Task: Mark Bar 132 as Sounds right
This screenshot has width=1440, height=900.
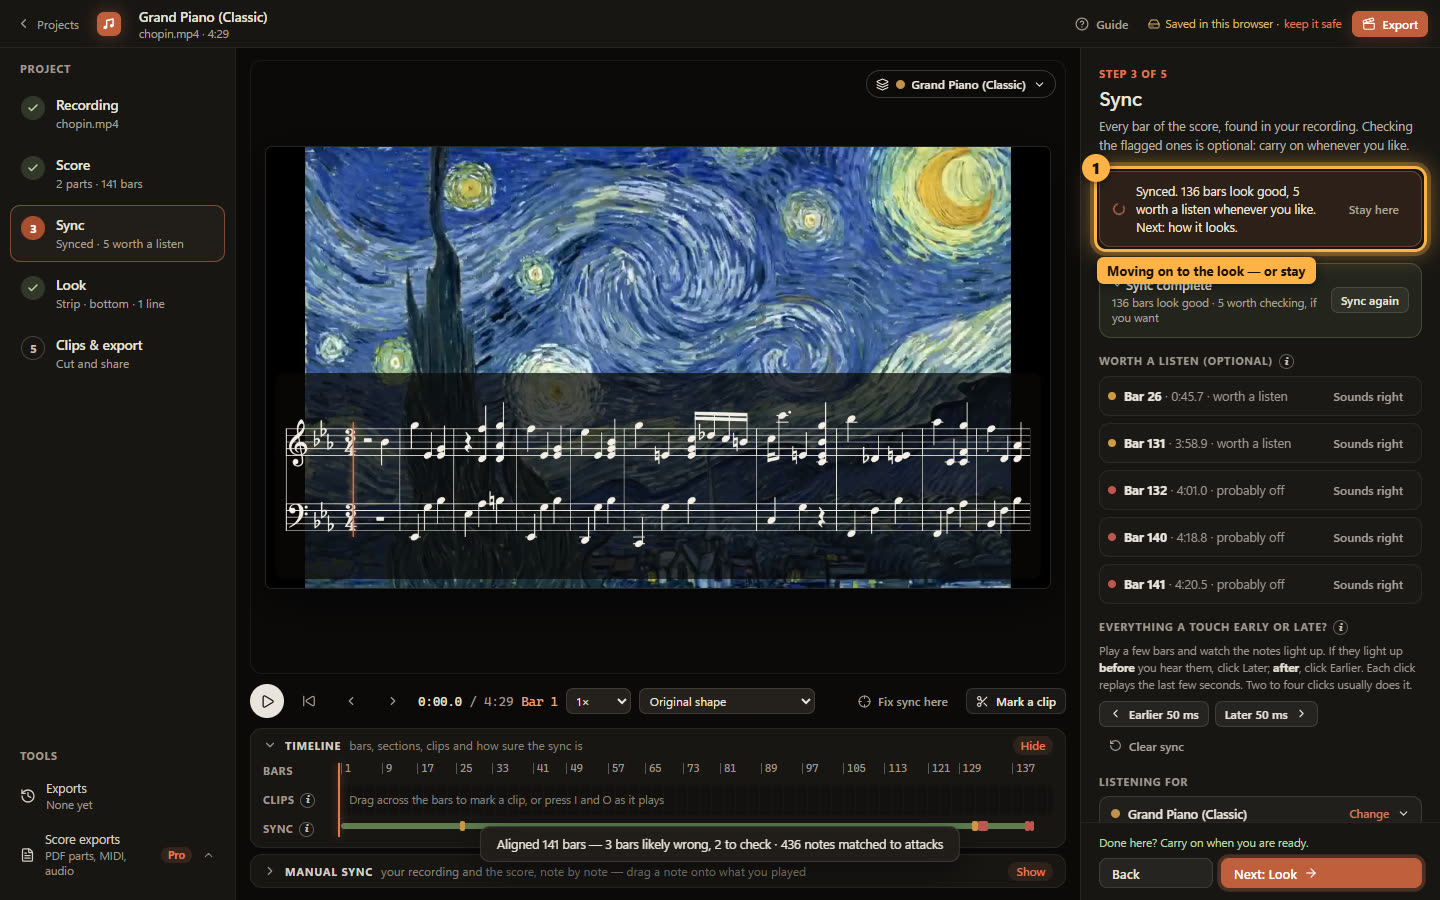Action: click(1368, 491)
